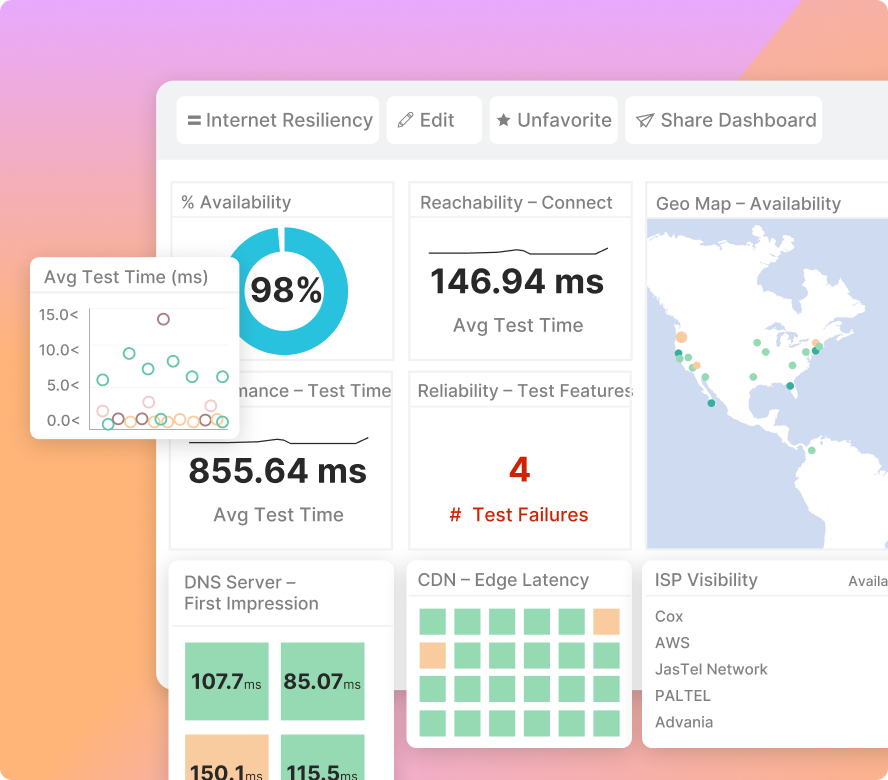The height and width of the screenshot is (780, 888).
Task: Click the orange top-right CDN latency cell
Action: (606, 621)
